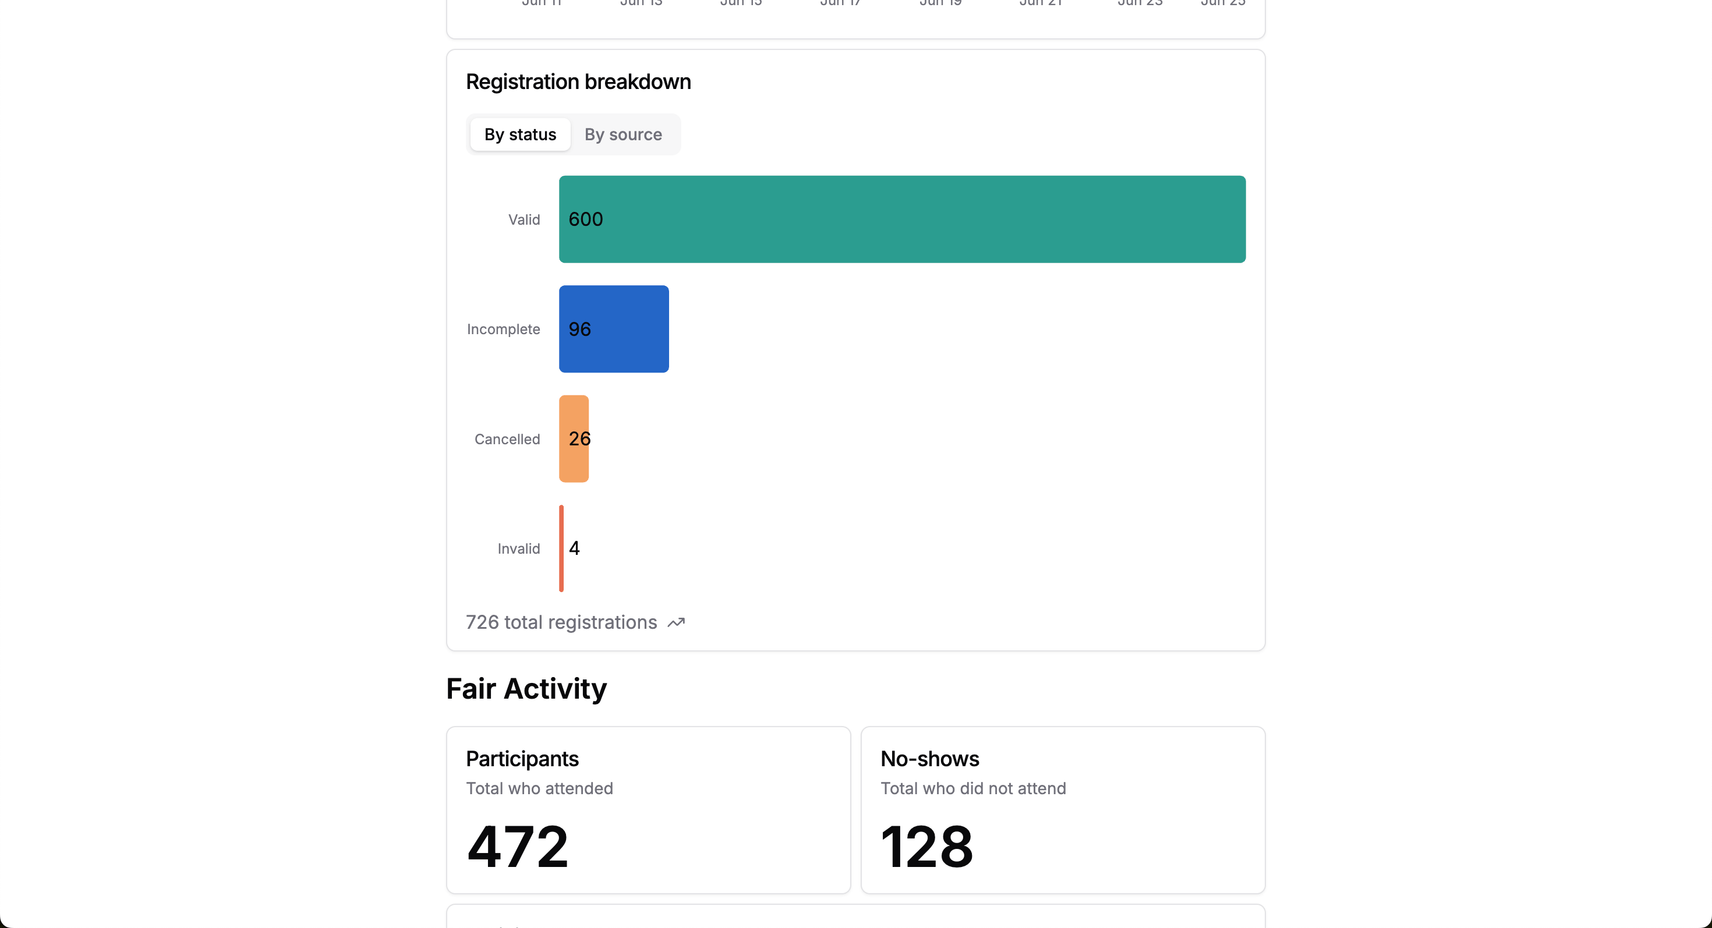Click the Incomplete axis label
Image resolution: width=1712 pixels, height=928 pixels.
tap(503, 330)
